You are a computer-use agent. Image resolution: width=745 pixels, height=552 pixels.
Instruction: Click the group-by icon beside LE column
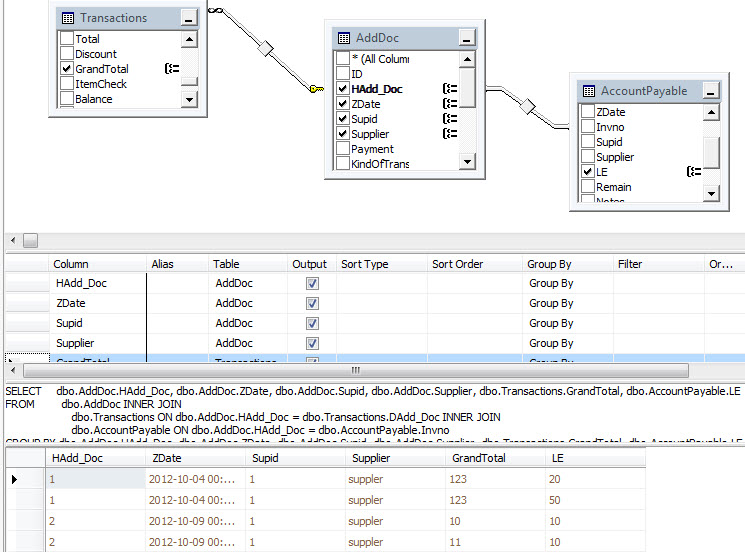(x=694, y=171)
